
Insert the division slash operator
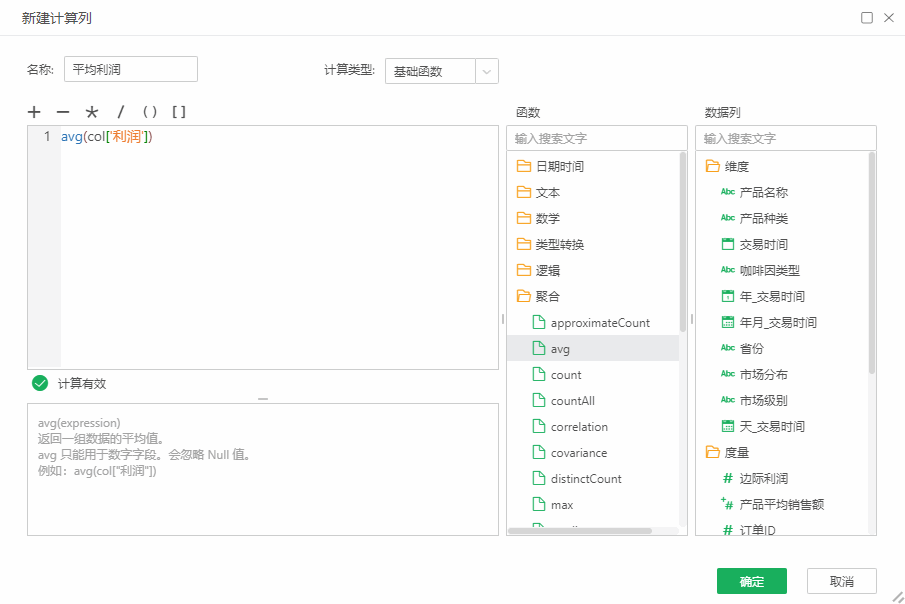[121, 112]
